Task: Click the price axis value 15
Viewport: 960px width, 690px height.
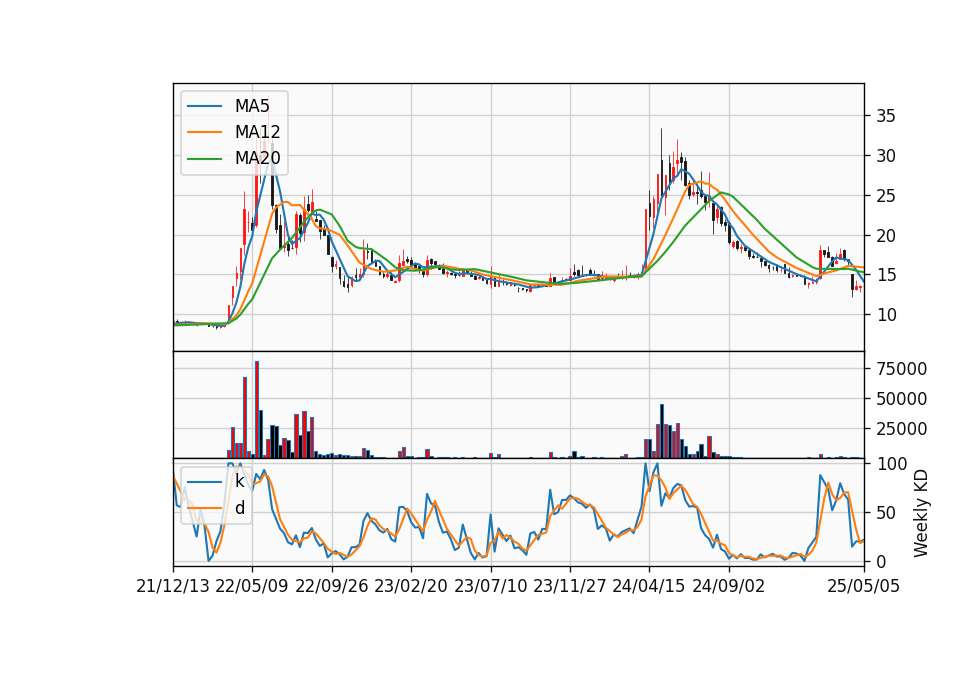Action: coord(886,275)
